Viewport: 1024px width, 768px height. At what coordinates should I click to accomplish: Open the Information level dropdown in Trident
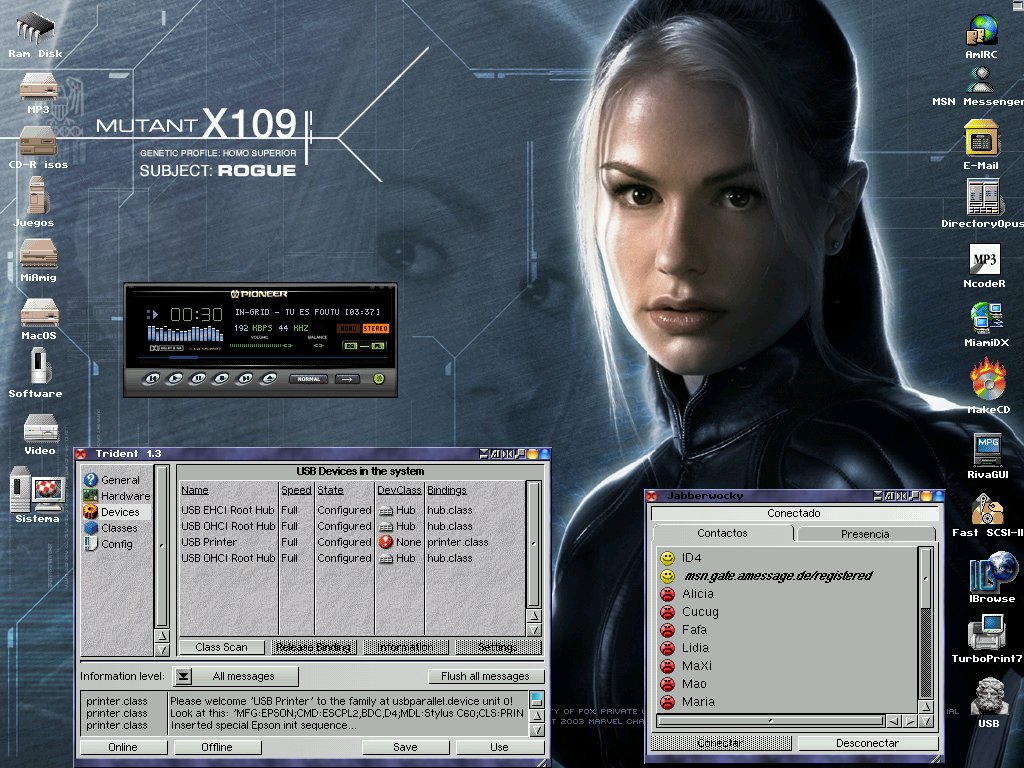point(183,677)
